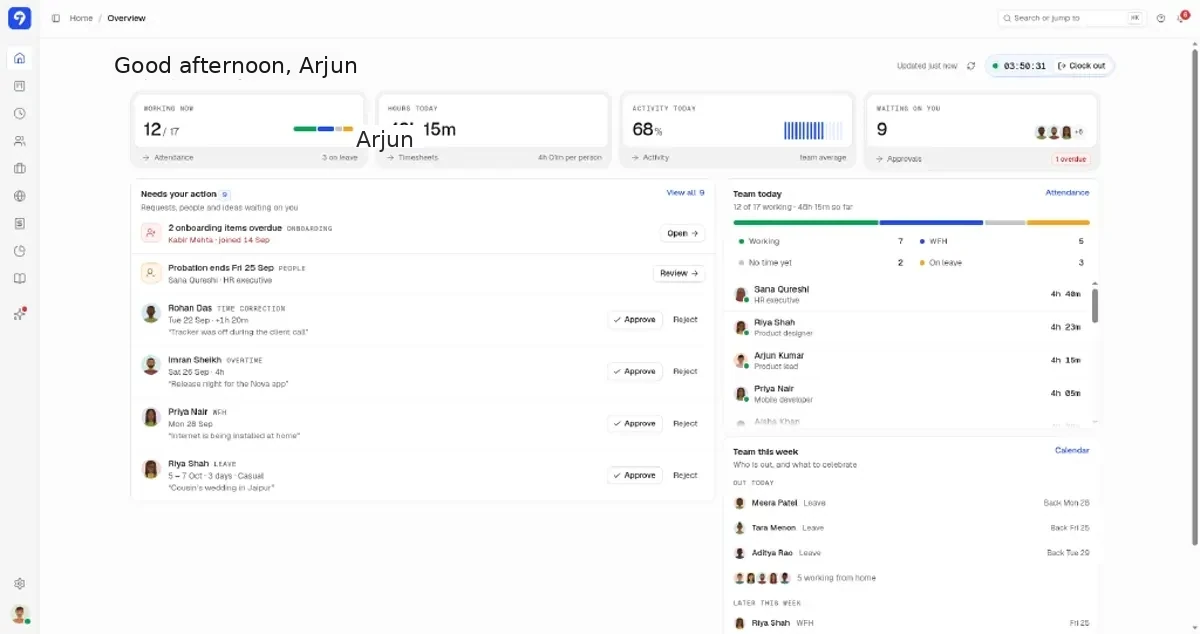Click the avatar group in Waiting on you card
The image size is (1200, 634).
click(x=1058, y=132)
